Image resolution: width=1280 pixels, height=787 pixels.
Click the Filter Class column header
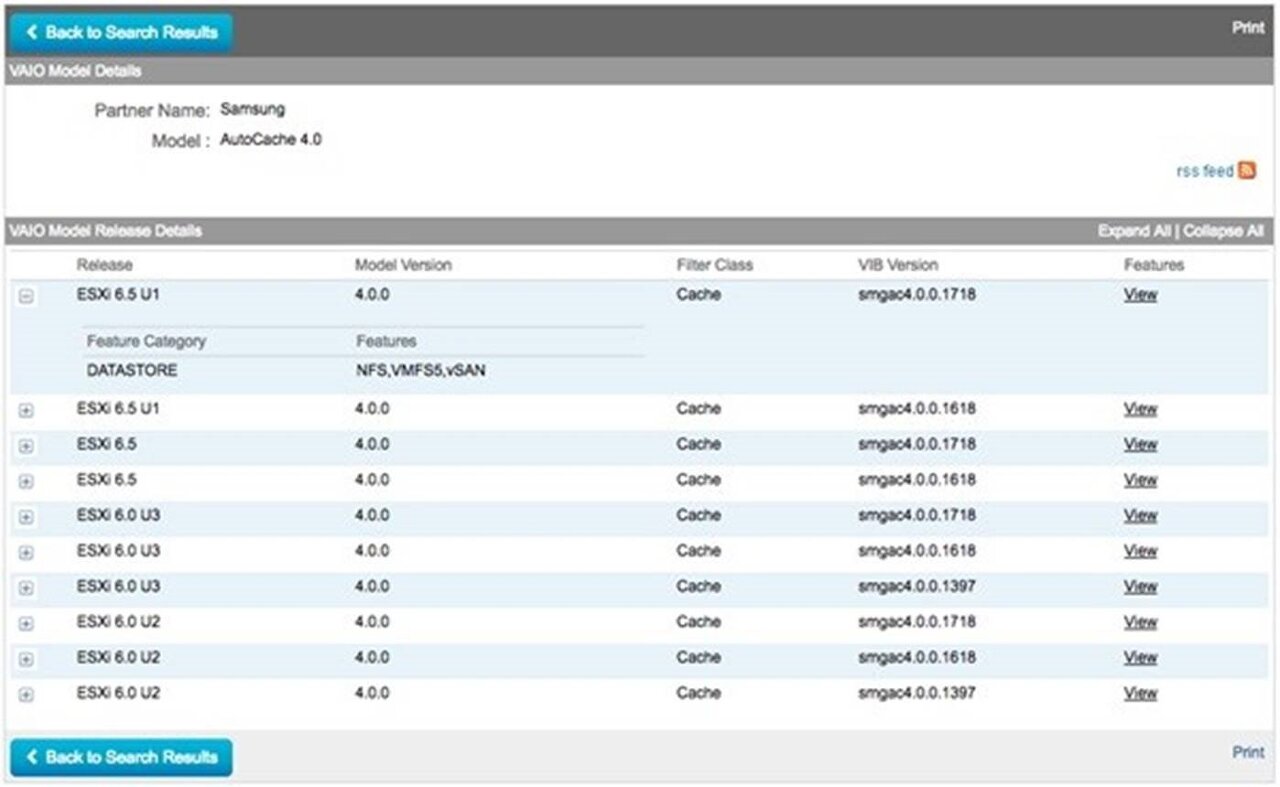(714, 265)
